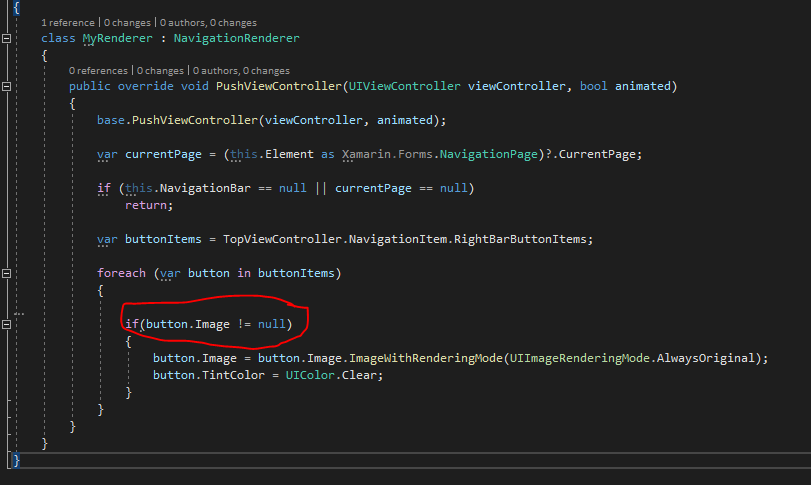Collapse the foreach loop outline
The image size is (811, 485).
[6, 273]
